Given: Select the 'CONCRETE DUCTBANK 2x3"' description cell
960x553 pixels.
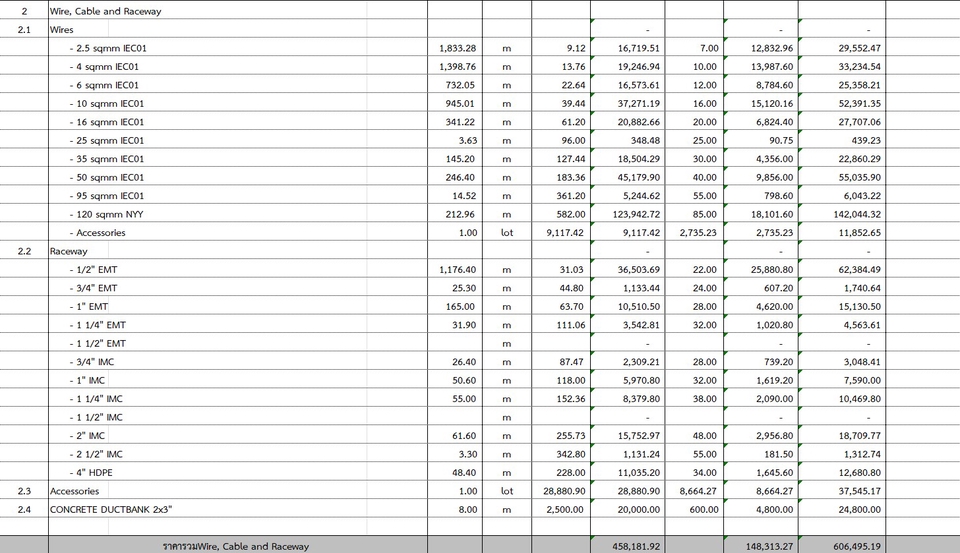Looking at the screenshot, I should click(x=110, y=509).
